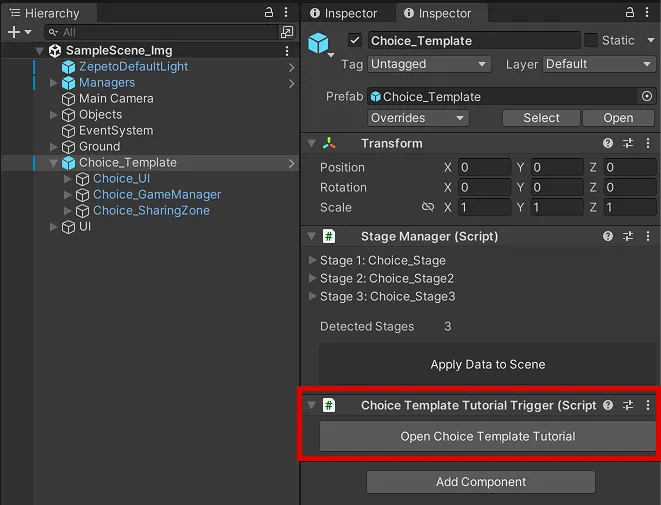The width and height of the screenshot is (661, 505).
Task: Select EventSystem in the Hierarchy
Action: (116, 131)
